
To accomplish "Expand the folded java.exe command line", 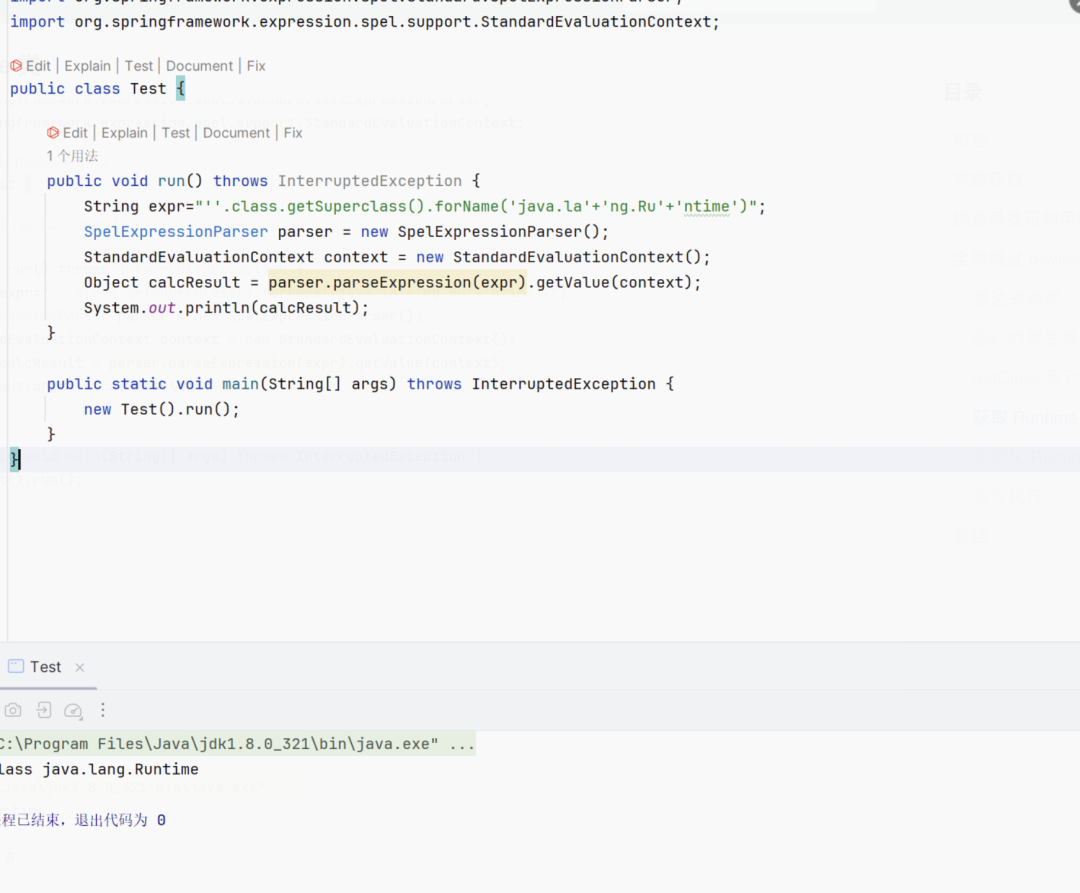I will 461,744.
